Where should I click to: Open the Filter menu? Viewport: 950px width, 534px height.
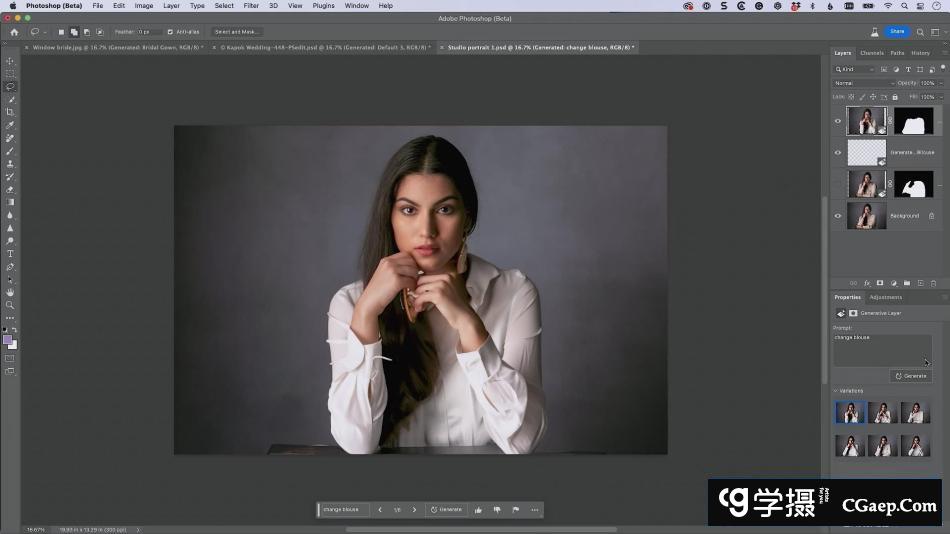coord(251,6)
